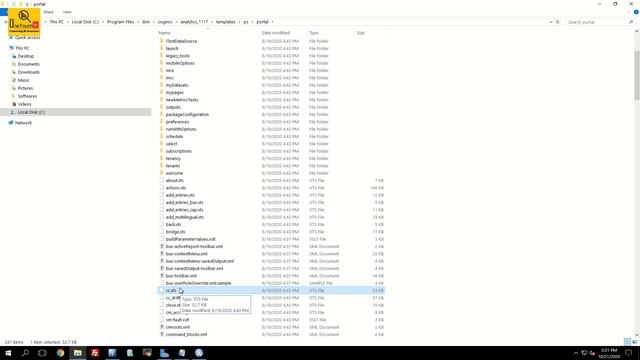Click the refresh button beside address bar

(558, 22)
